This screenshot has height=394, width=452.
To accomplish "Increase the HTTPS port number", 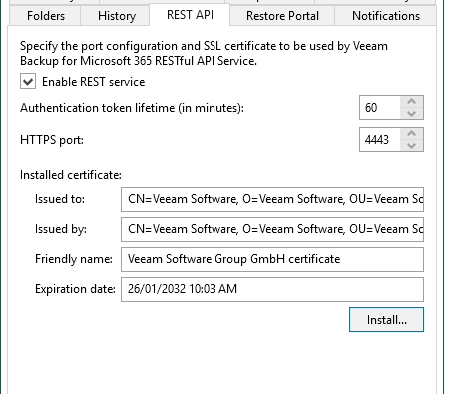I will (x=412, y=134).
